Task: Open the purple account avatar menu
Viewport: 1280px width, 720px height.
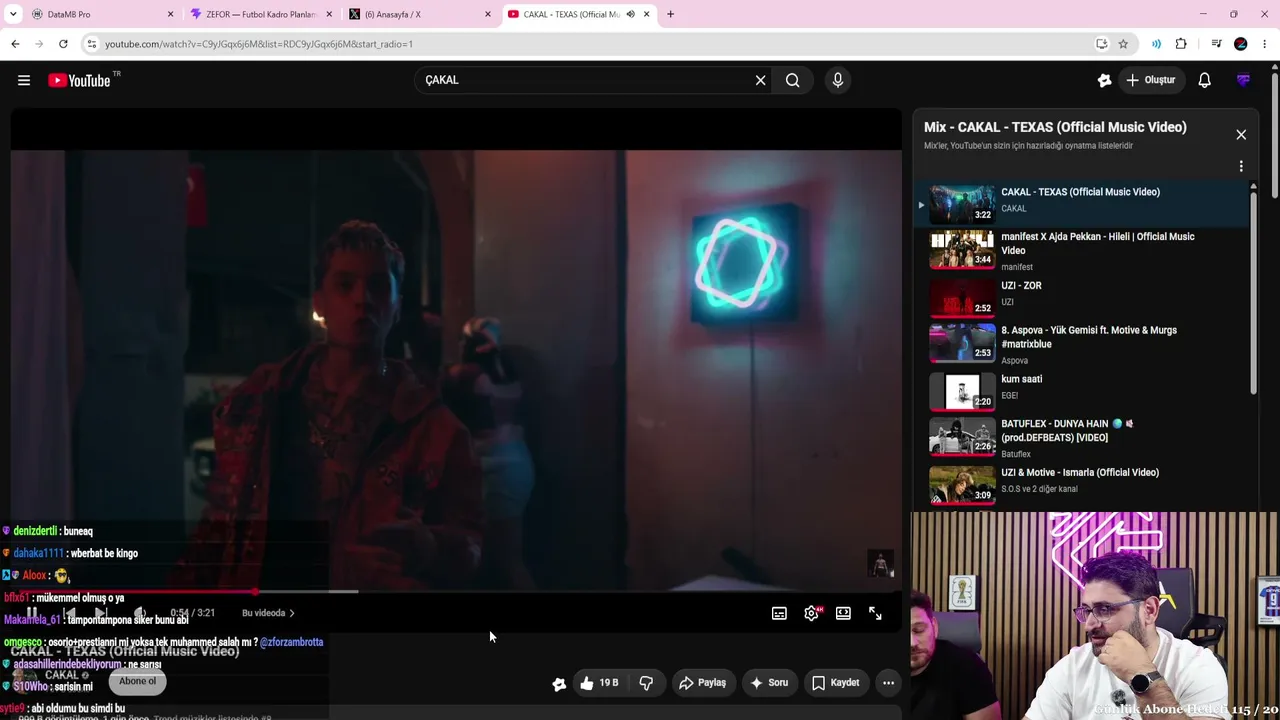Action: [x=1243, y=80]
